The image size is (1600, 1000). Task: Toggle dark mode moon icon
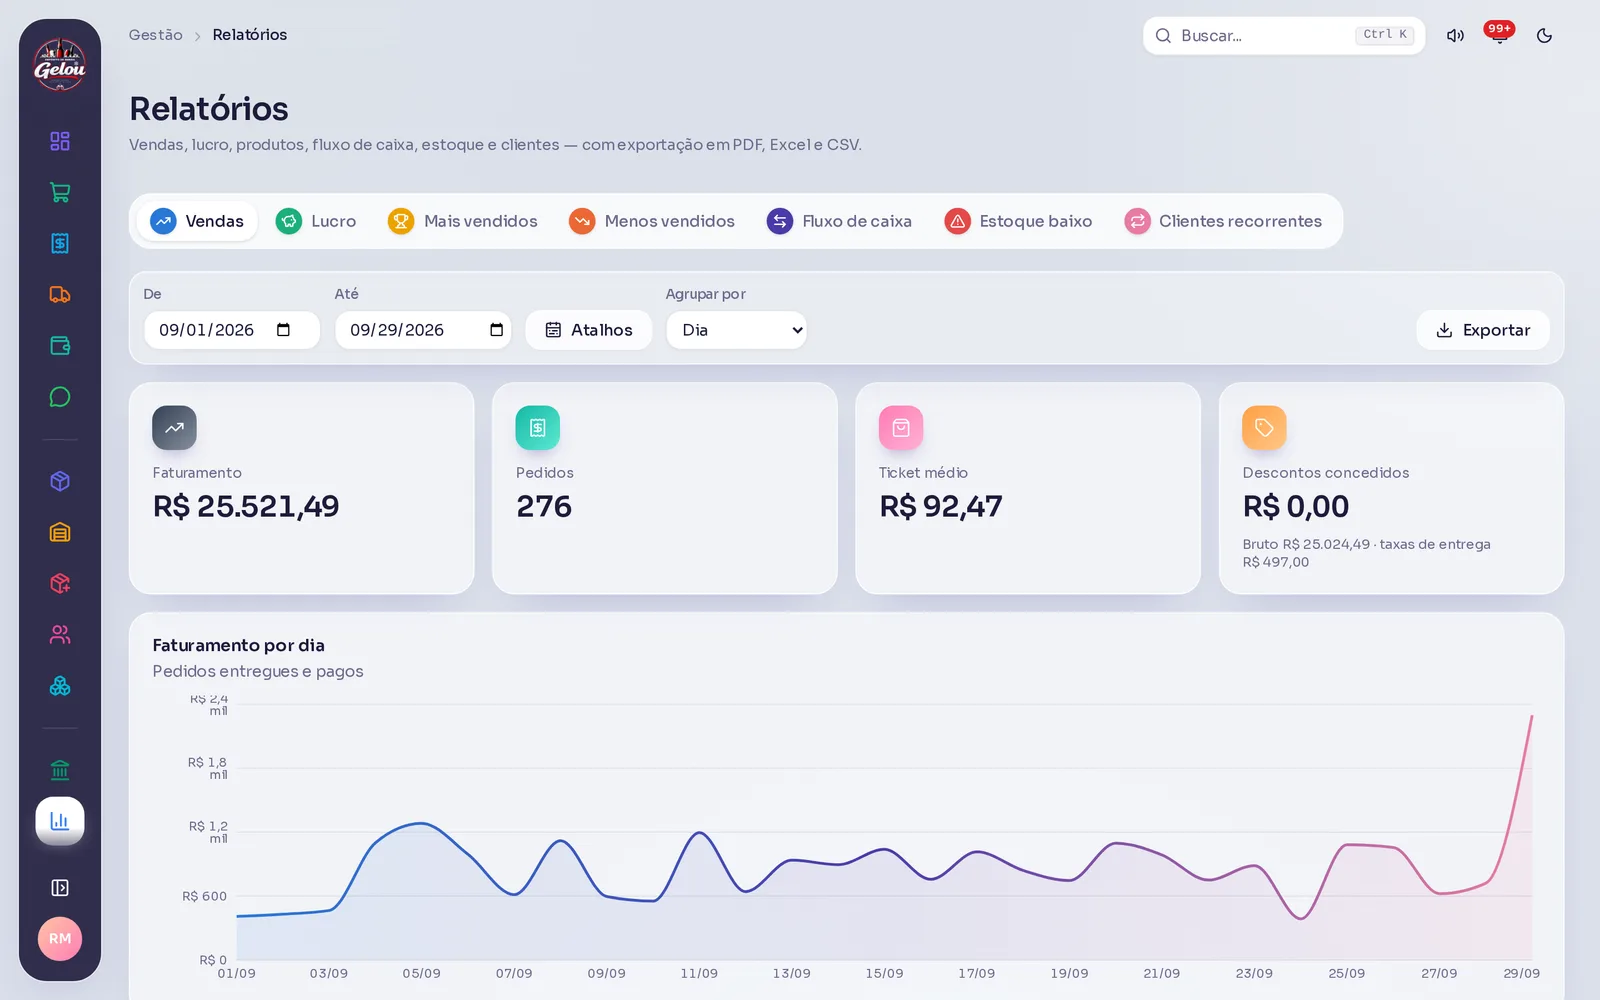[x=1544, y=36]
